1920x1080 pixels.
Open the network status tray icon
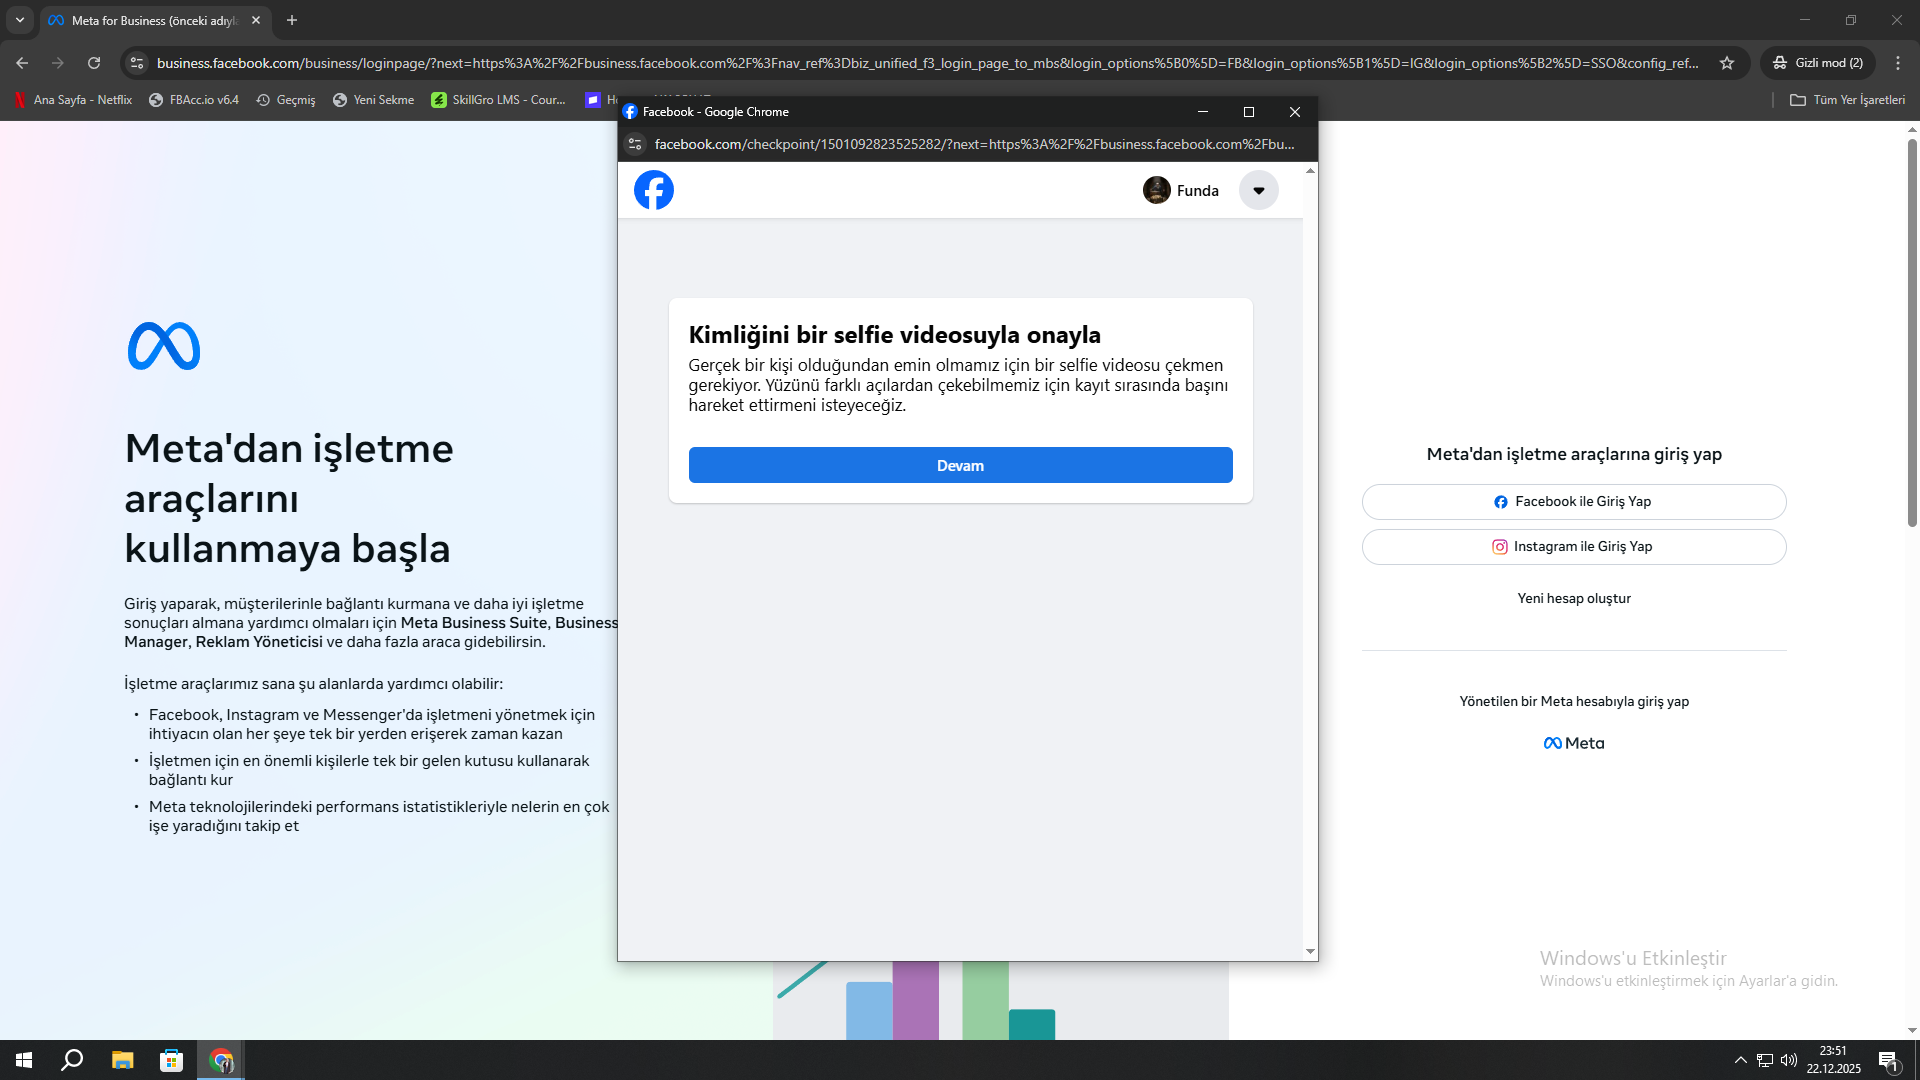click(1765, 1060)
